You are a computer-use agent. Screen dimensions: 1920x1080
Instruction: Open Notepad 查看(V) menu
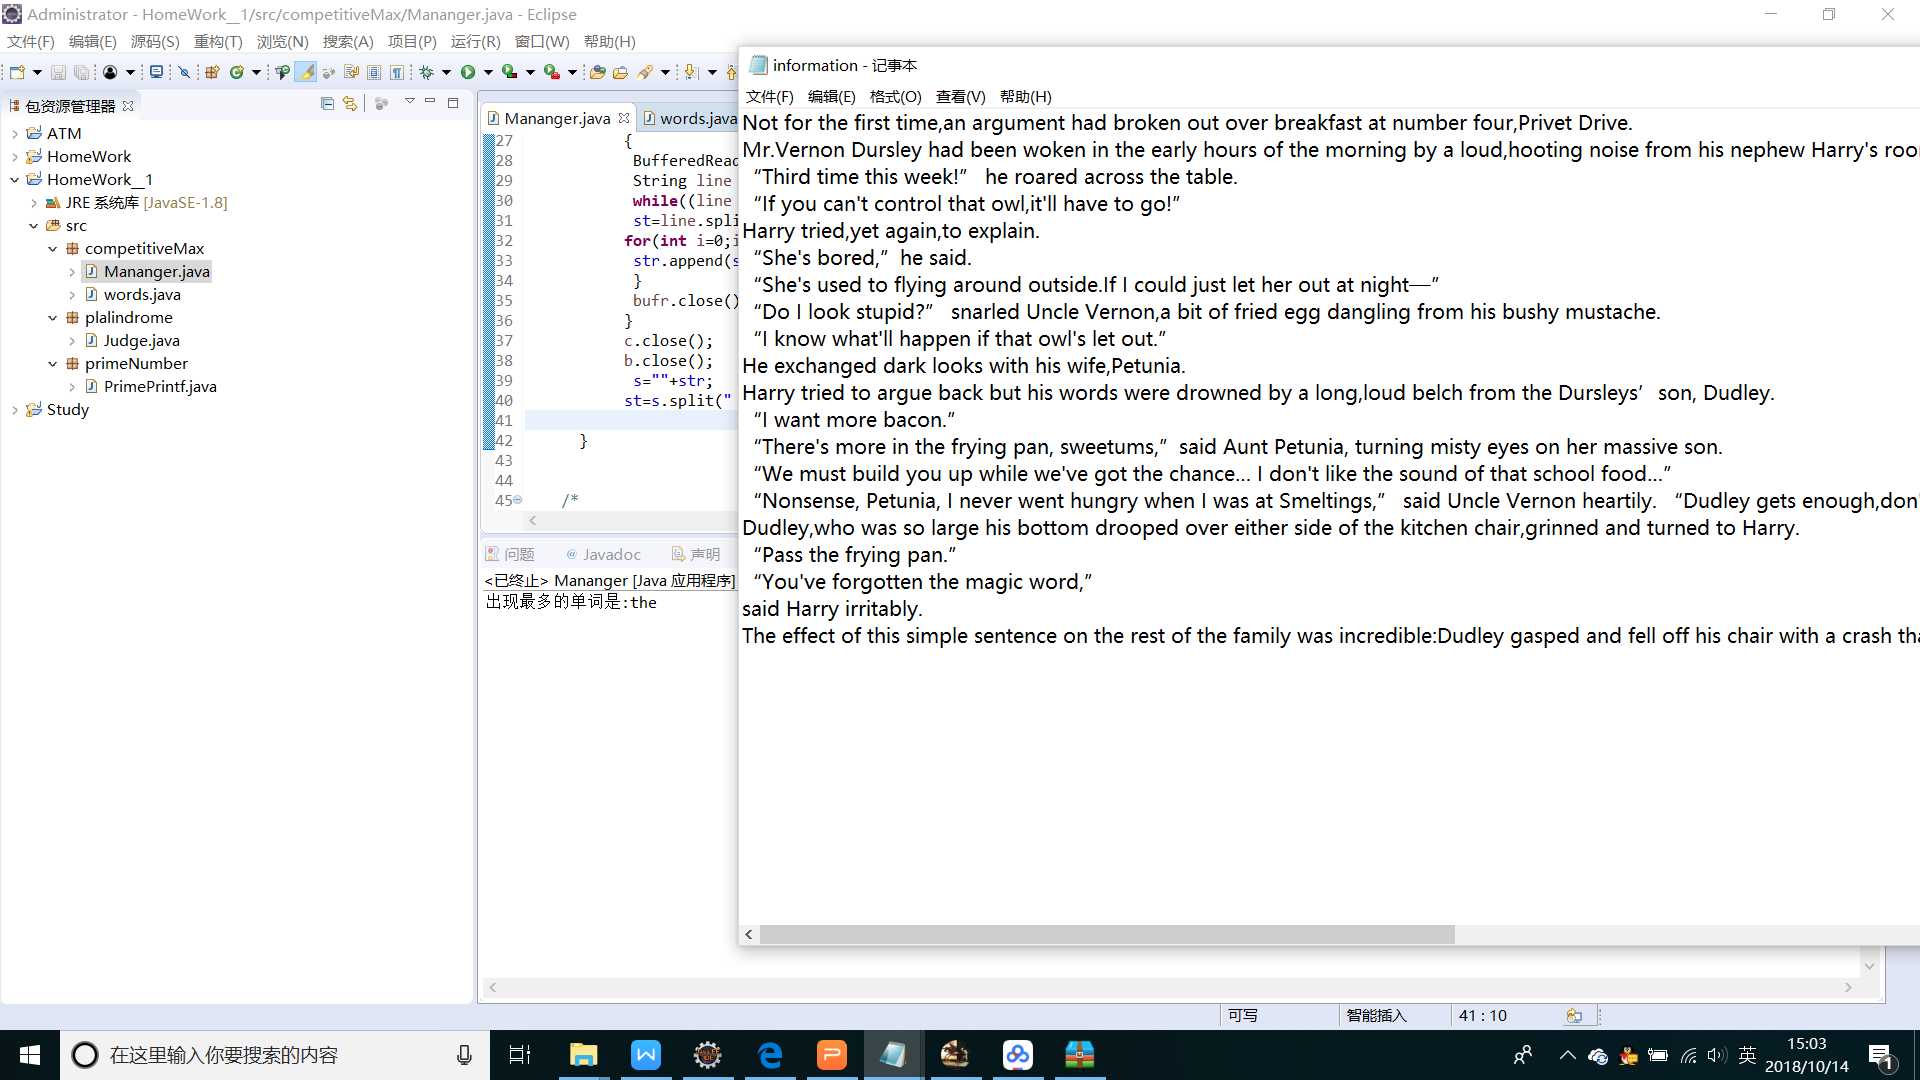pyautogui.click(x=960, y=96)
